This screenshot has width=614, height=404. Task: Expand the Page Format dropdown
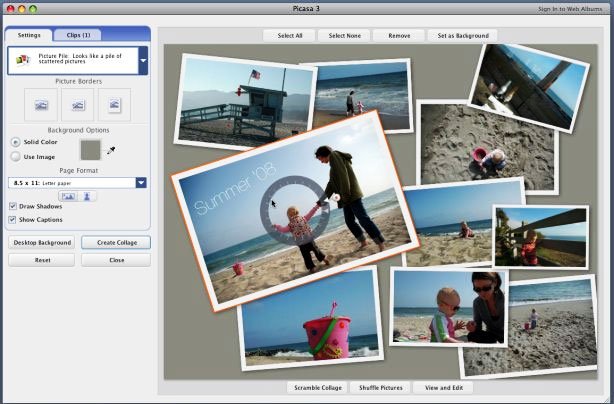tap(141, 183)
